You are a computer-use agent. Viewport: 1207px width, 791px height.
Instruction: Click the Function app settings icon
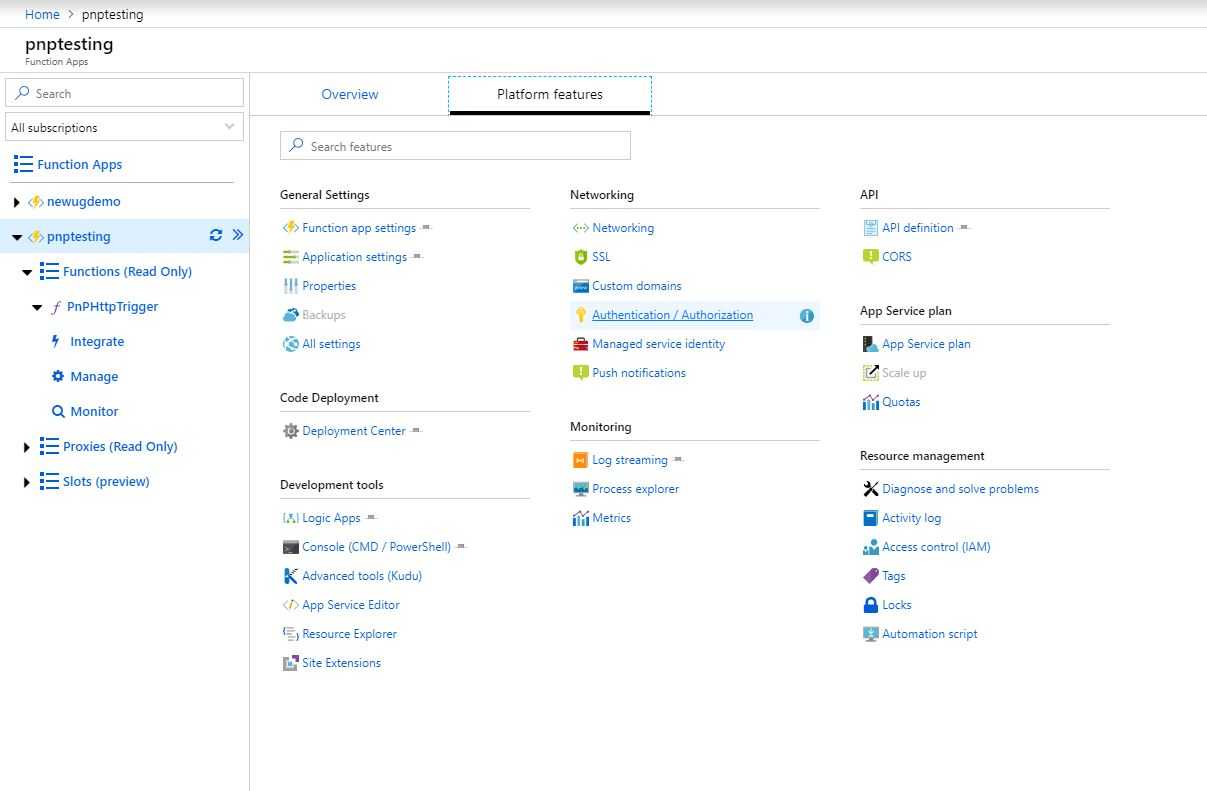coord(291,228)
